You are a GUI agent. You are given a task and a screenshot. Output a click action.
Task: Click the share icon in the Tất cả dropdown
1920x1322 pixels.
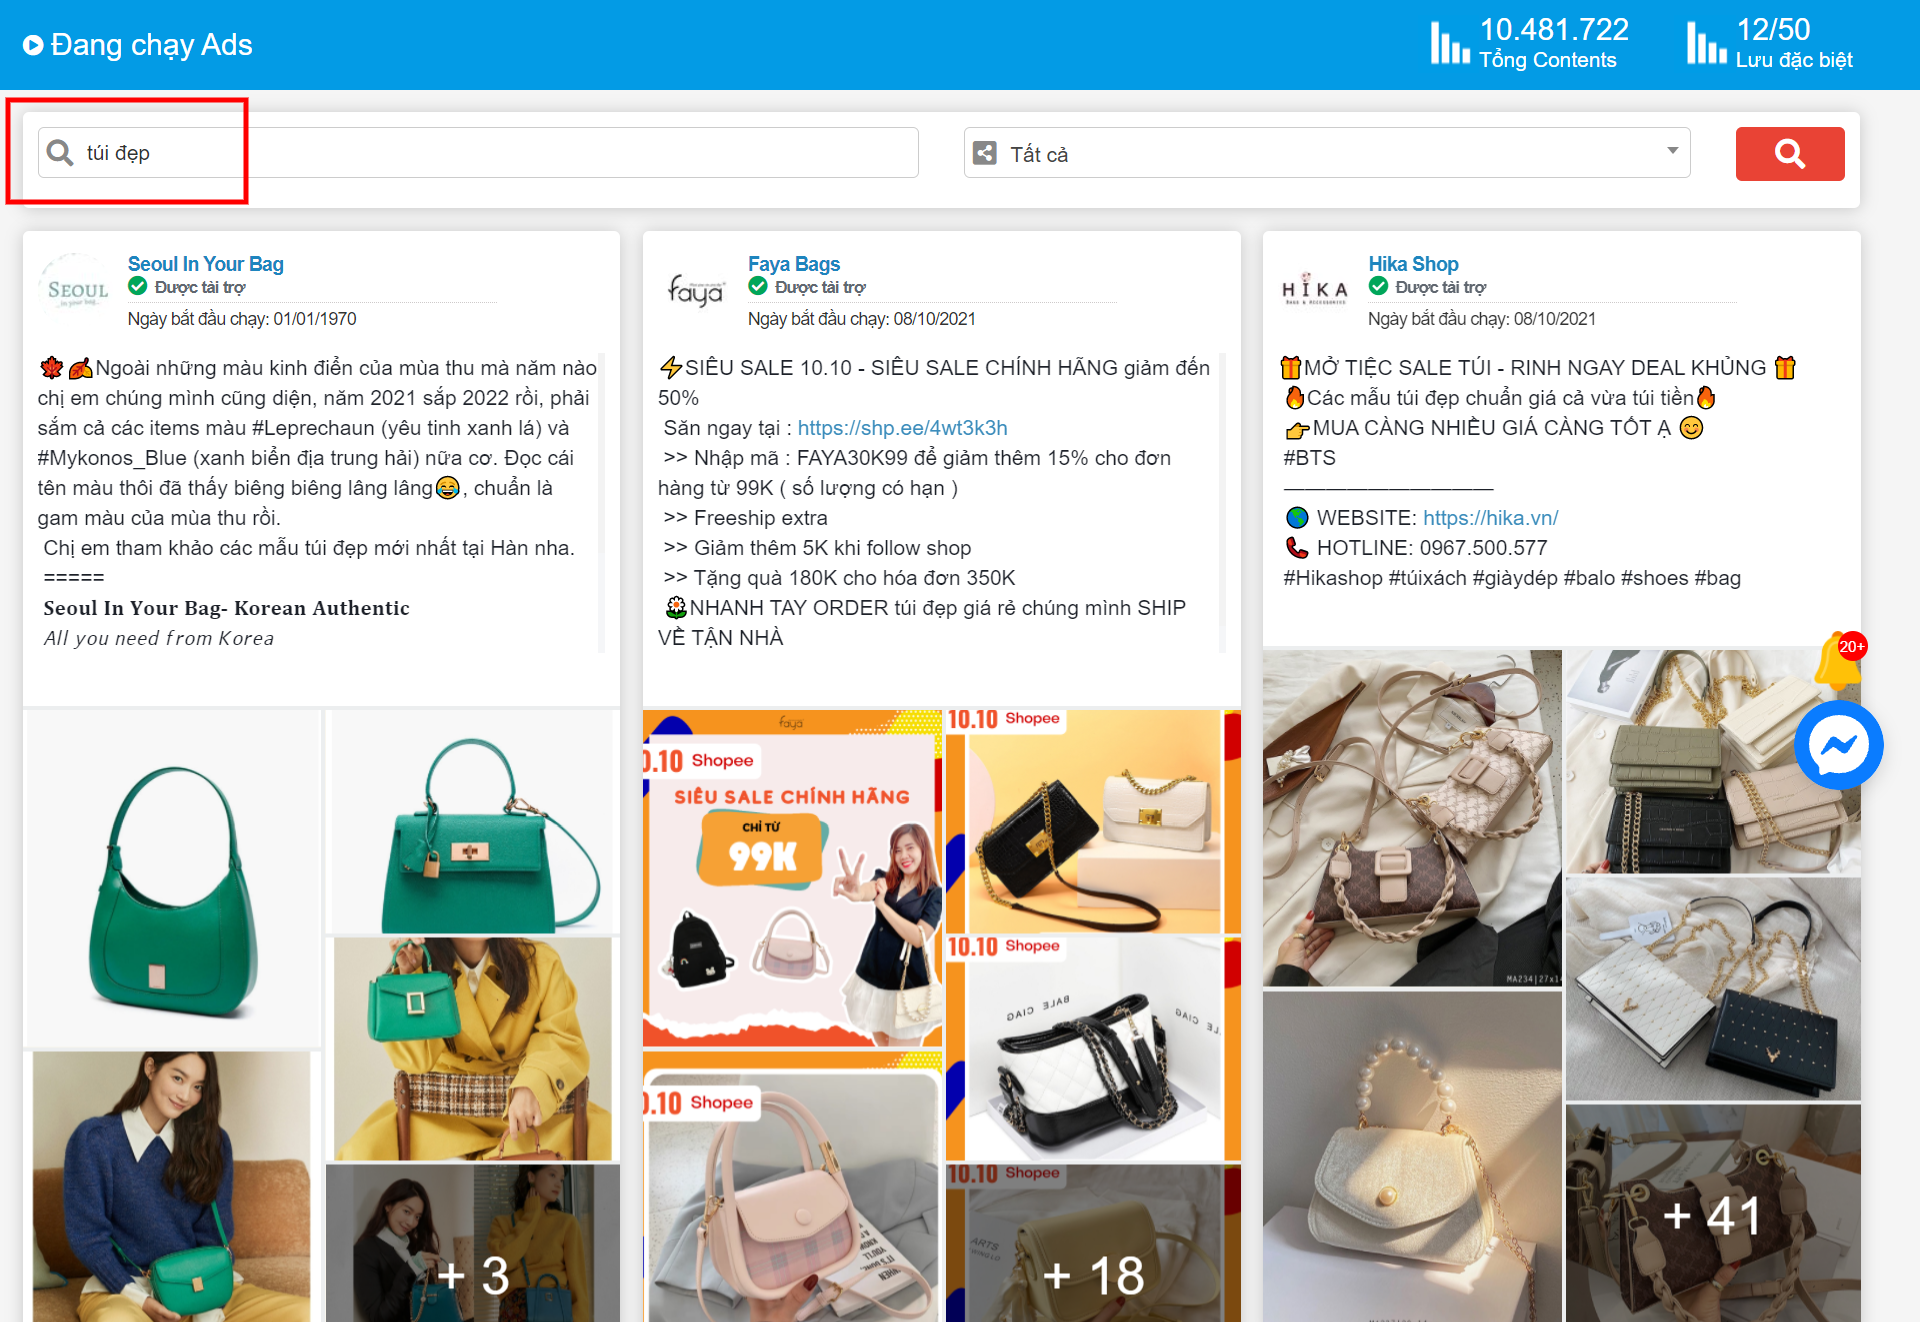985,153
